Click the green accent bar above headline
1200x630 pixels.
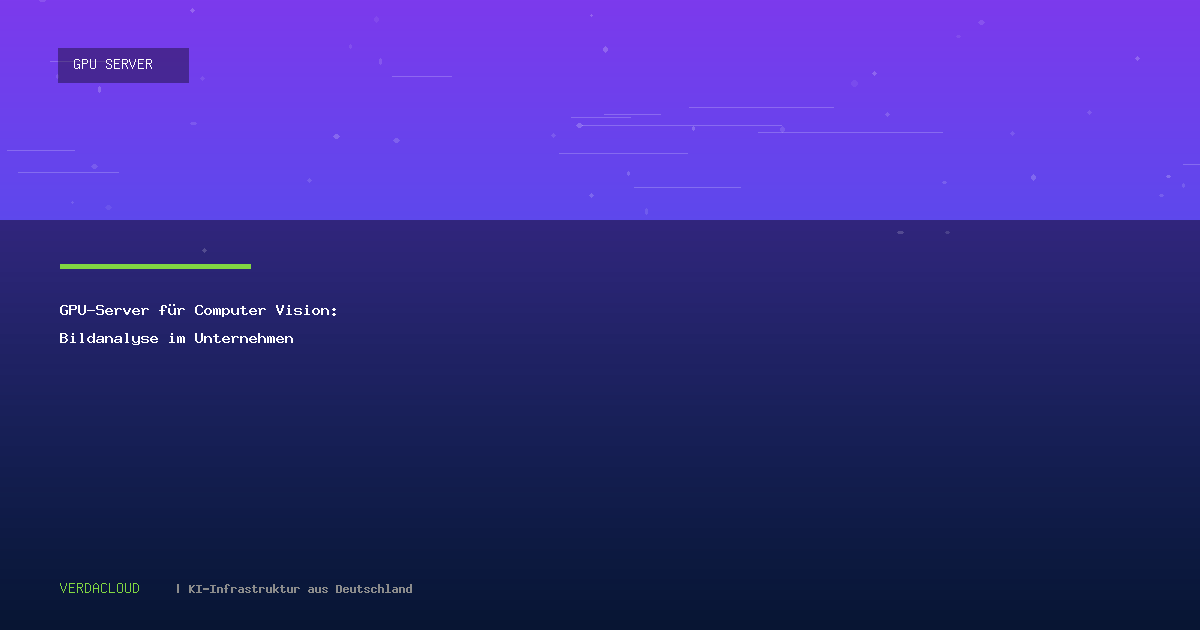click(155, 266)
